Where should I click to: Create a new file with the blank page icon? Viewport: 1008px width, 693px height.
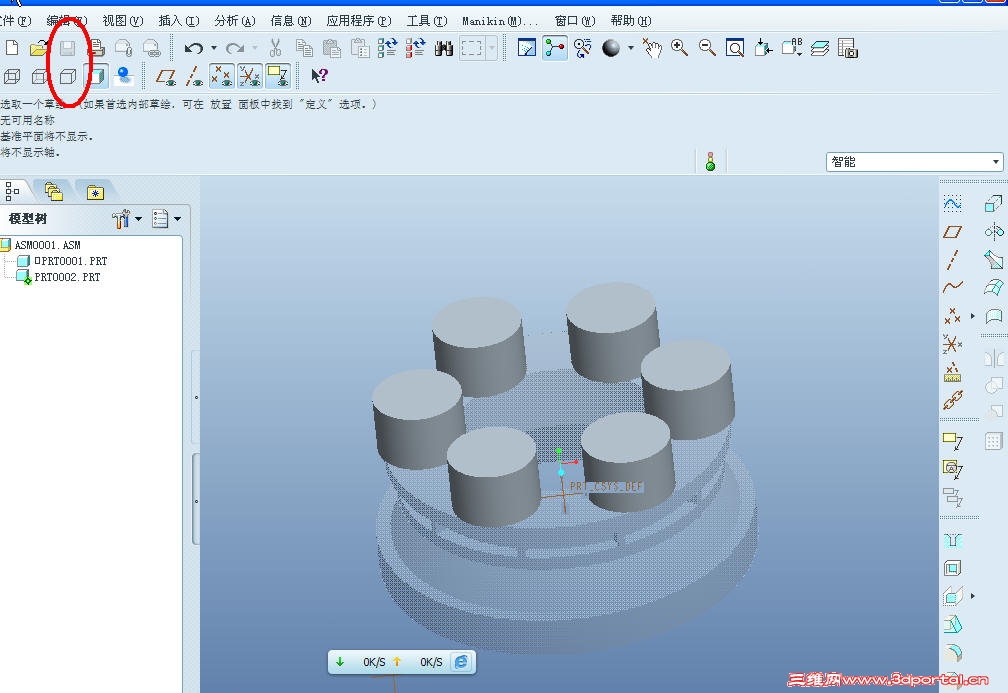(12, 48)
